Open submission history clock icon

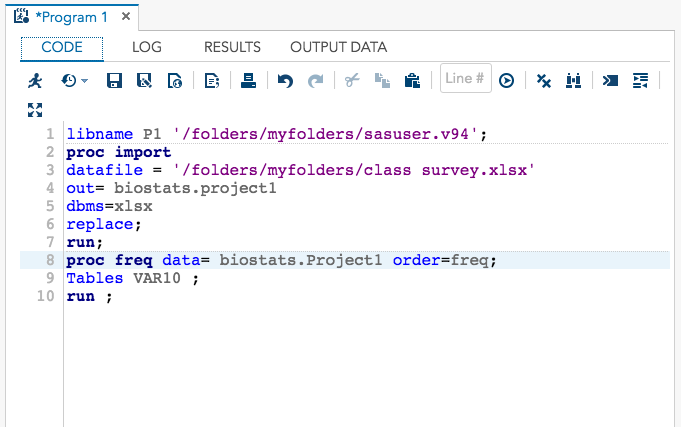click(69, 81)
